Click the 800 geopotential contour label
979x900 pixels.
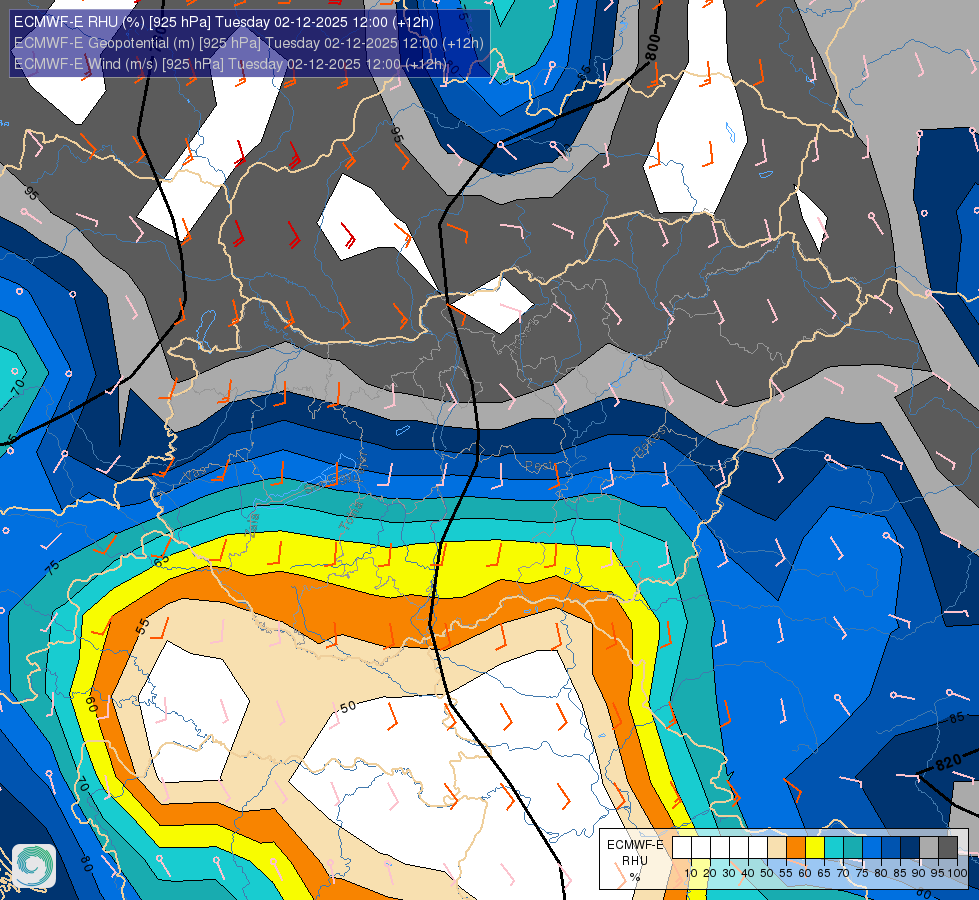click(x=651, y=47)
